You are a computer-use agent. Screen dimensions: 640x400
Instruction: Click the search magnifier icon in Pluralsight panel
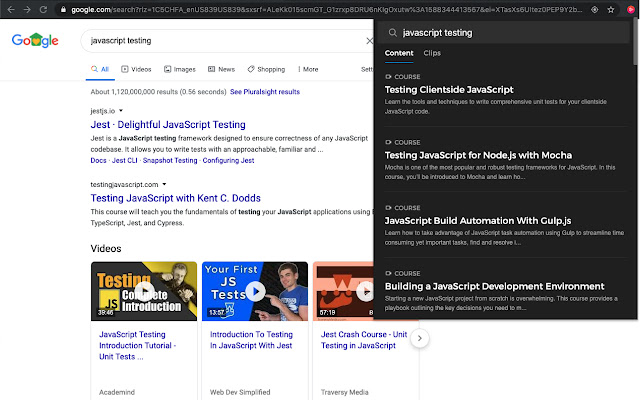(x=393, y=33)
